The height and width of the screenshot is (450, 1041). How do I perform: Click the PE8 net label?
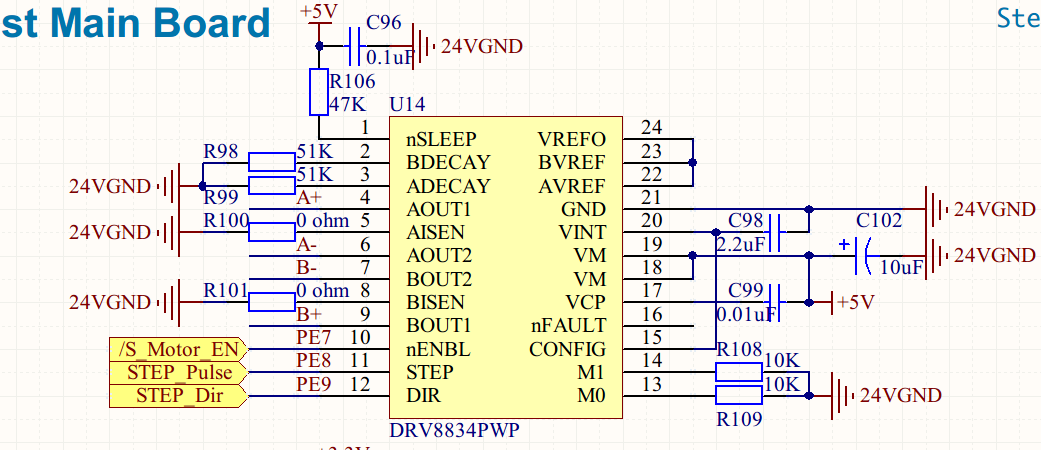[313, 360]
